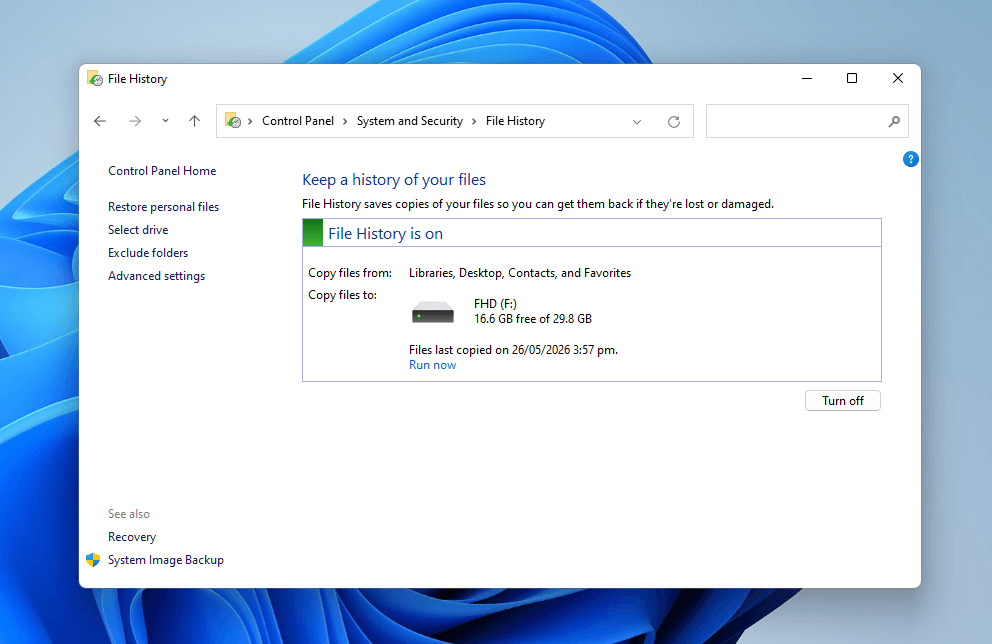The width and height of the screenshot is (992, 644).
Task: Open the Select drive link
Action: point(138,230)
